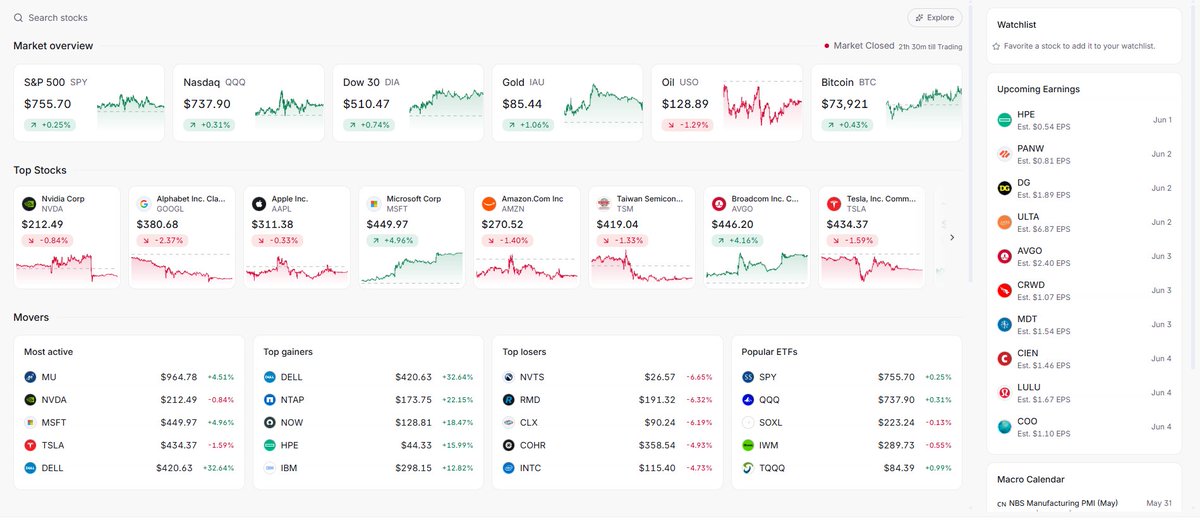Open MDT earnings entry dated Jun 3
The width and height of the screenshot is (1200, 521).
(1084, 324)
